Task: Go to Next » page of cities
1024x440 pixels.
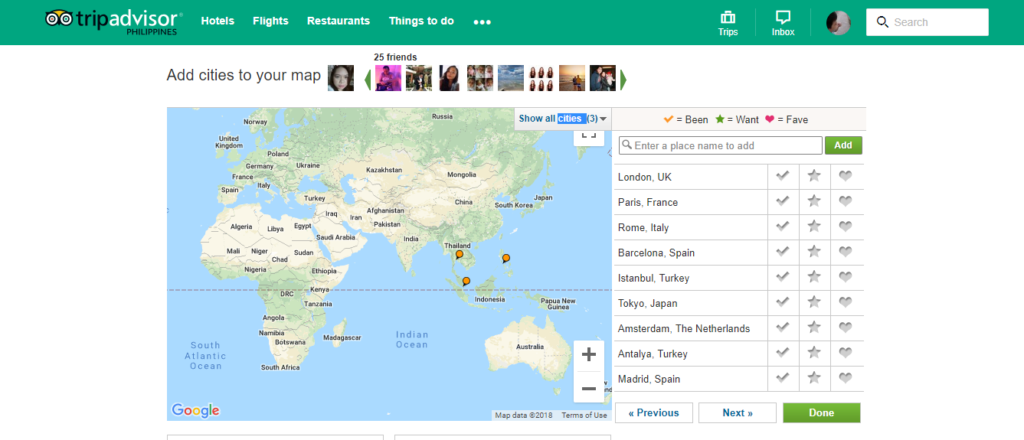Action: pos(737,413)
